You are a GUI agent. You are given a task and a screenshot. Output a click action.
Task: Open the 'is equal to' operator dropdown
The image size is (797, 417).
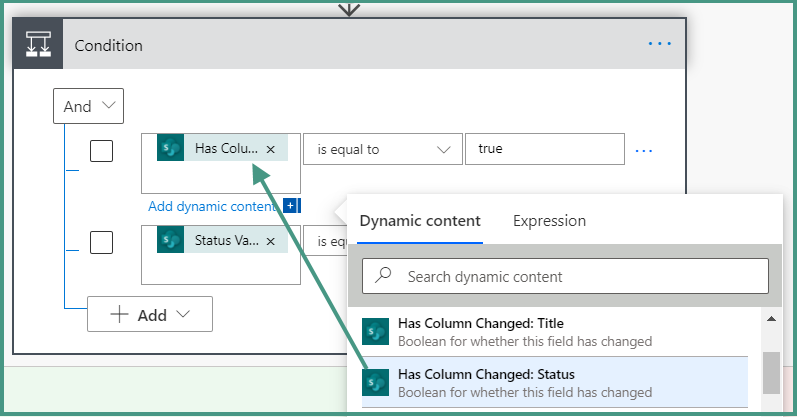click(382, 149)
